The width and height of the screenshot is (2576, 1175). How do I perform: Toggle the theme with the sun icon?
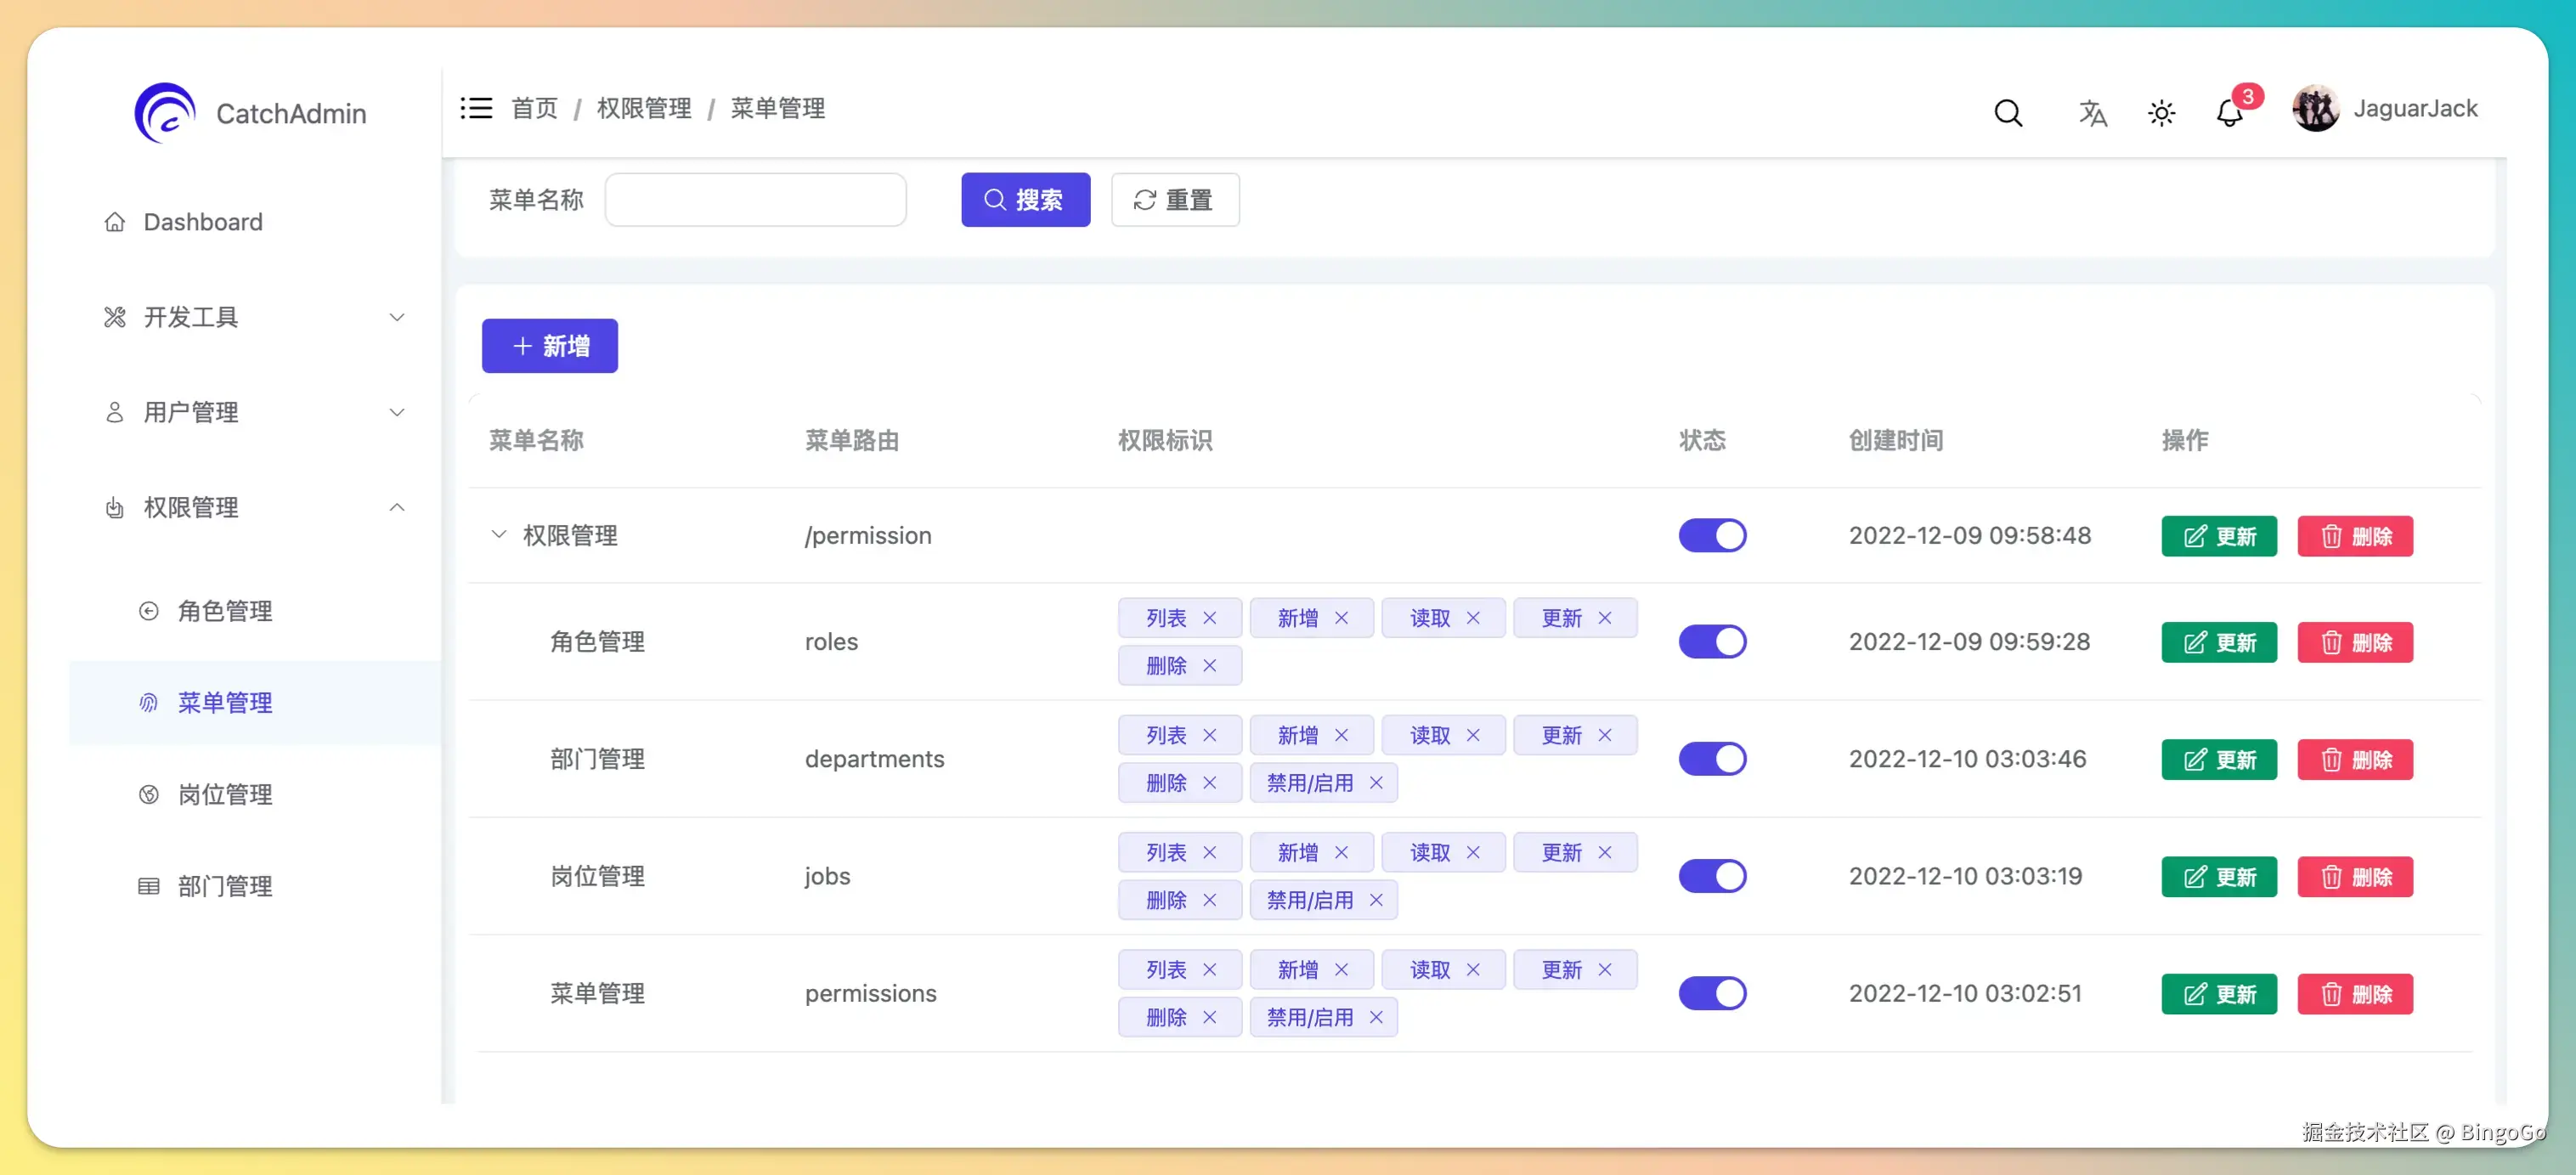(x=2162, y=112)
